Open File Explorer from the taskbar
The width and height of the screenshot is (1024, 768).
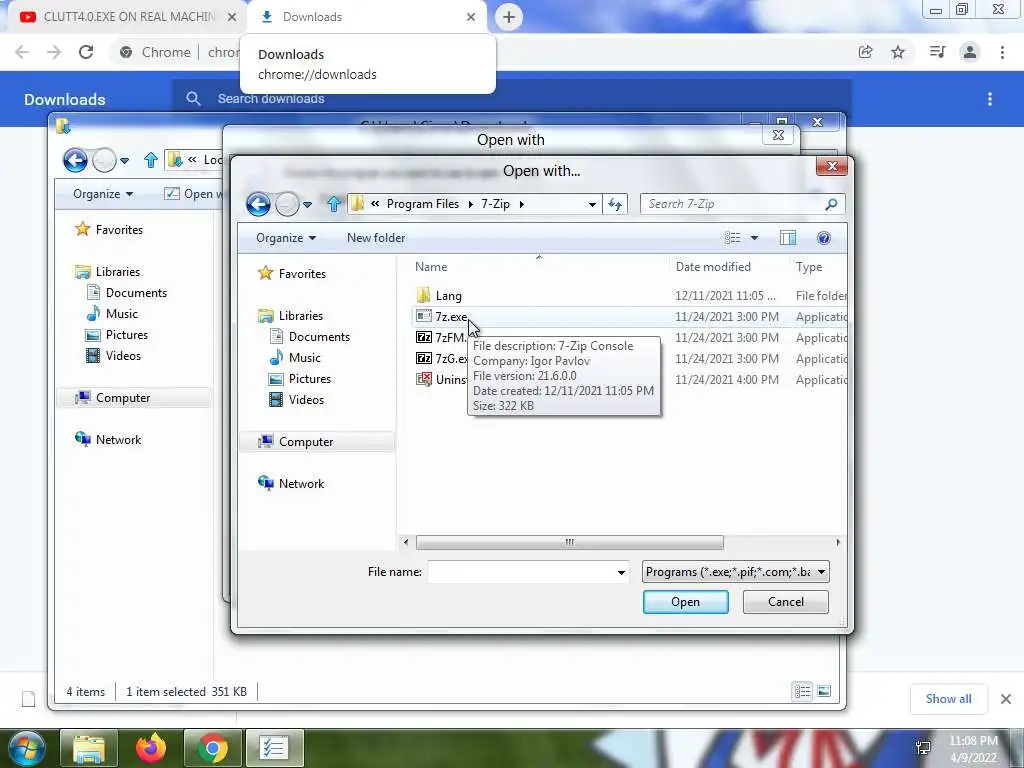[89, 748]
